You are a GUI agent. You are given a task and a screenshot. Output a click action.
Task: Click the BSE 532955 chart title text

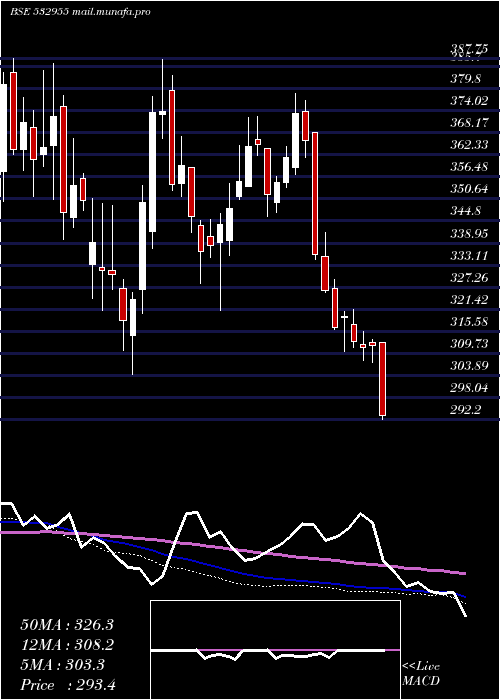80,12
